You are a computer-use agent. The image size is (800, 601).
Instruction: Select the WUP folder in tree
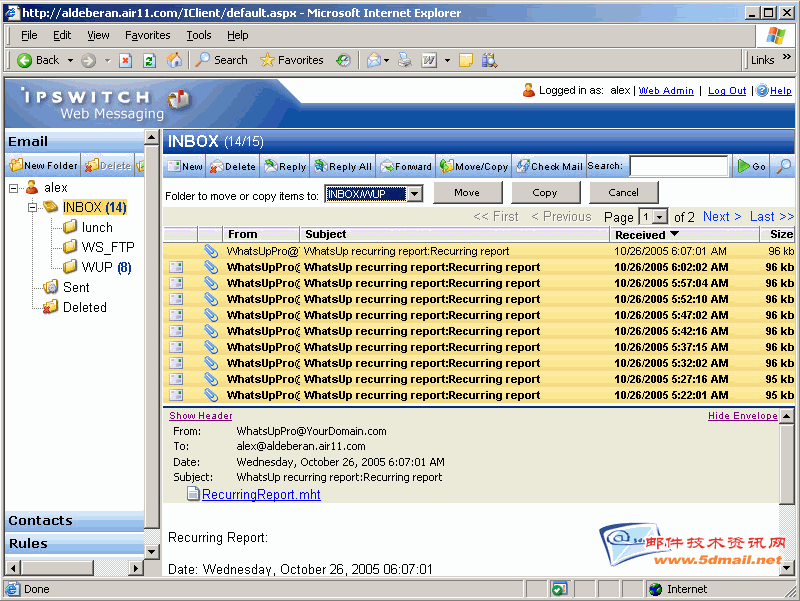pyautogui.click(x=97, y=267)
